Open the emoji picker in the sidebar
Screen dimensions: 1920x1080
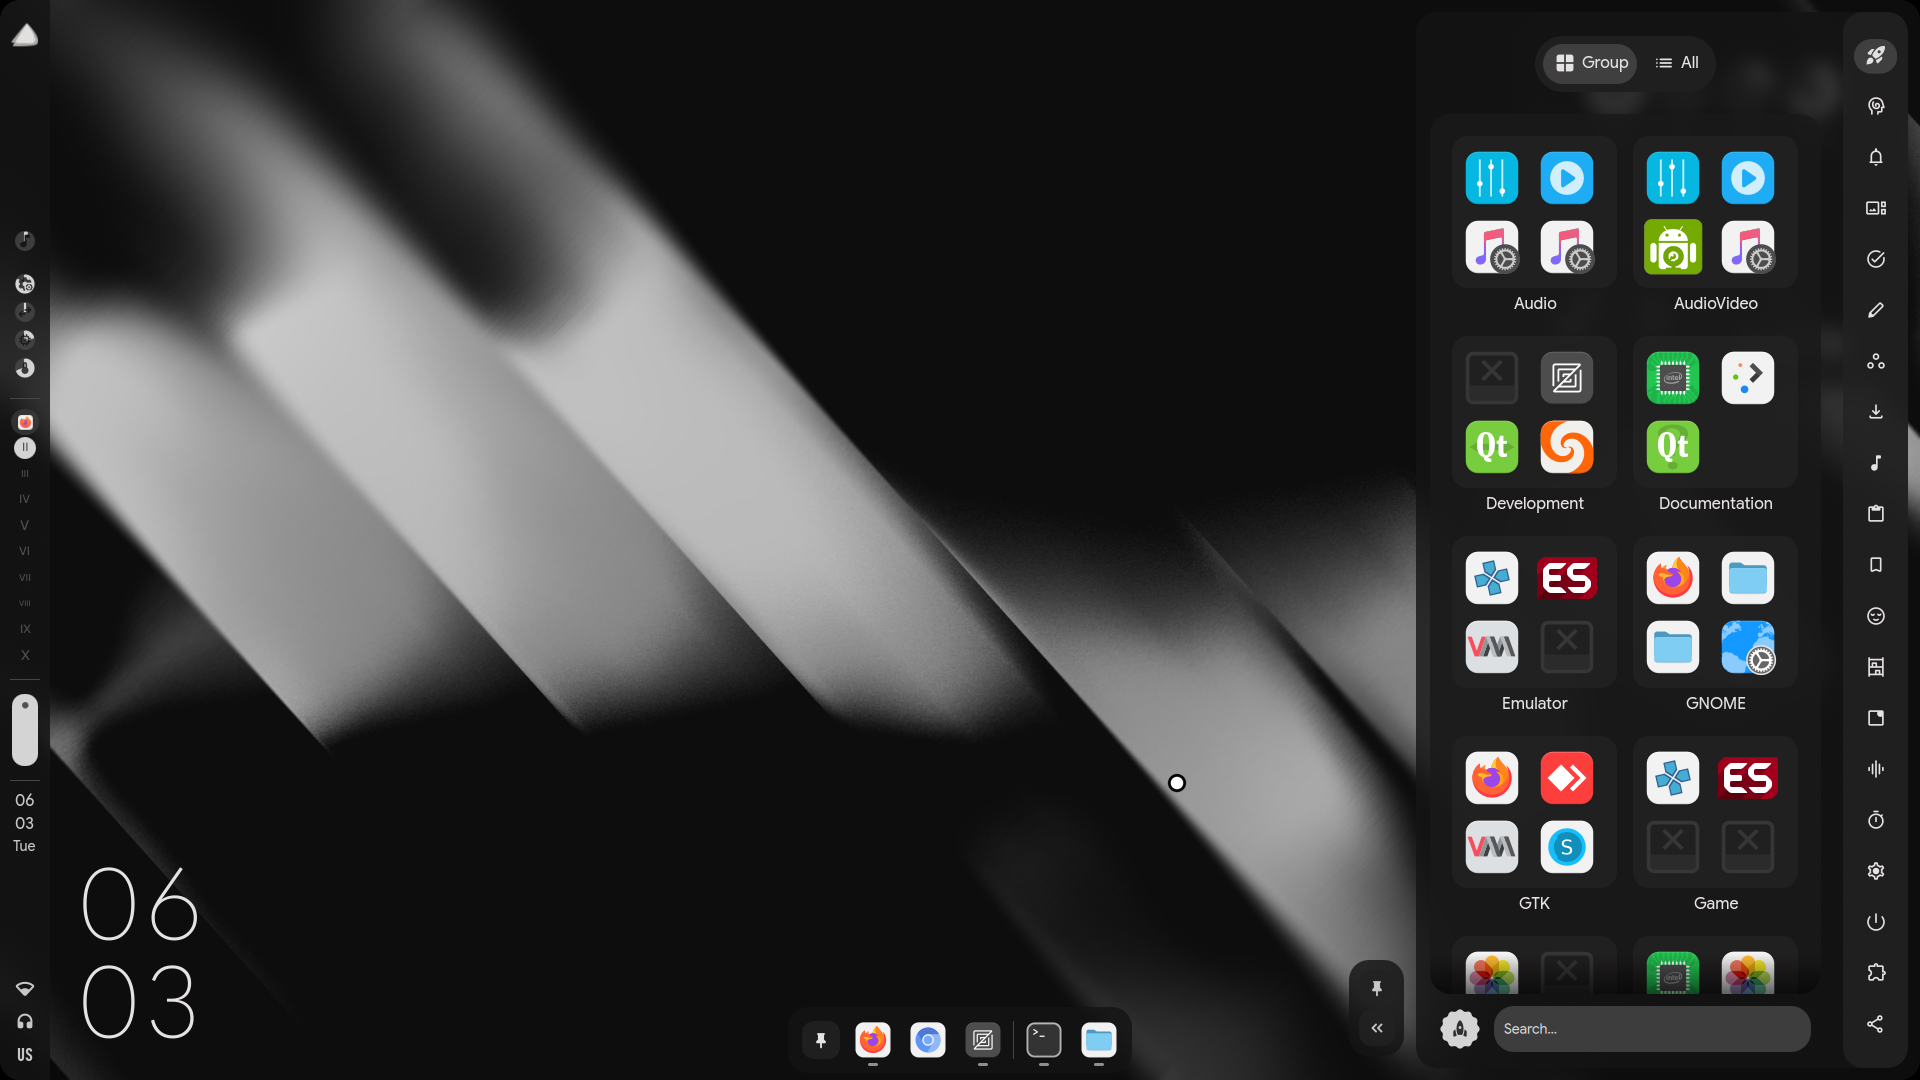(1876, 616)
